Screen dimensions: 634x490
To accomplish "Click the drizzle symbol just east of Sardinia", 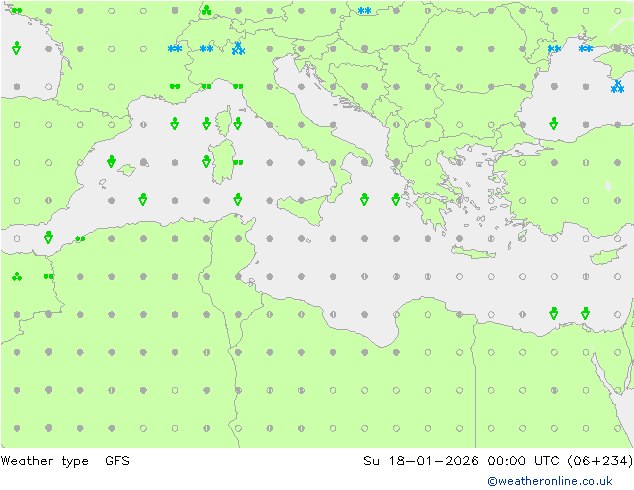I will [238, 162].
